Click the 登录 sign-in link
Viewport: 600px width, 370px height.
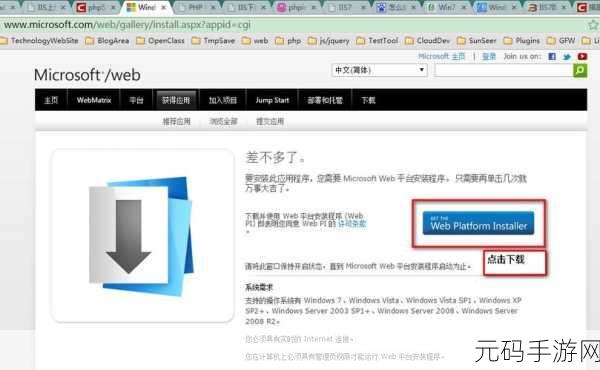tap(489, 57)
